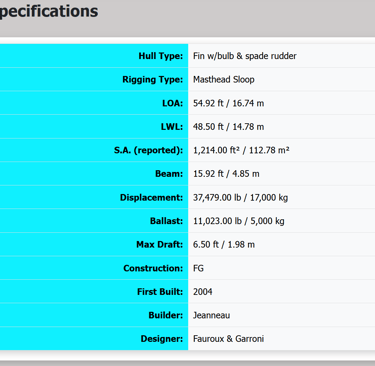
Task: Click the '54.92 ft / 16.74 m' value
Action: [x=228, y=103]
